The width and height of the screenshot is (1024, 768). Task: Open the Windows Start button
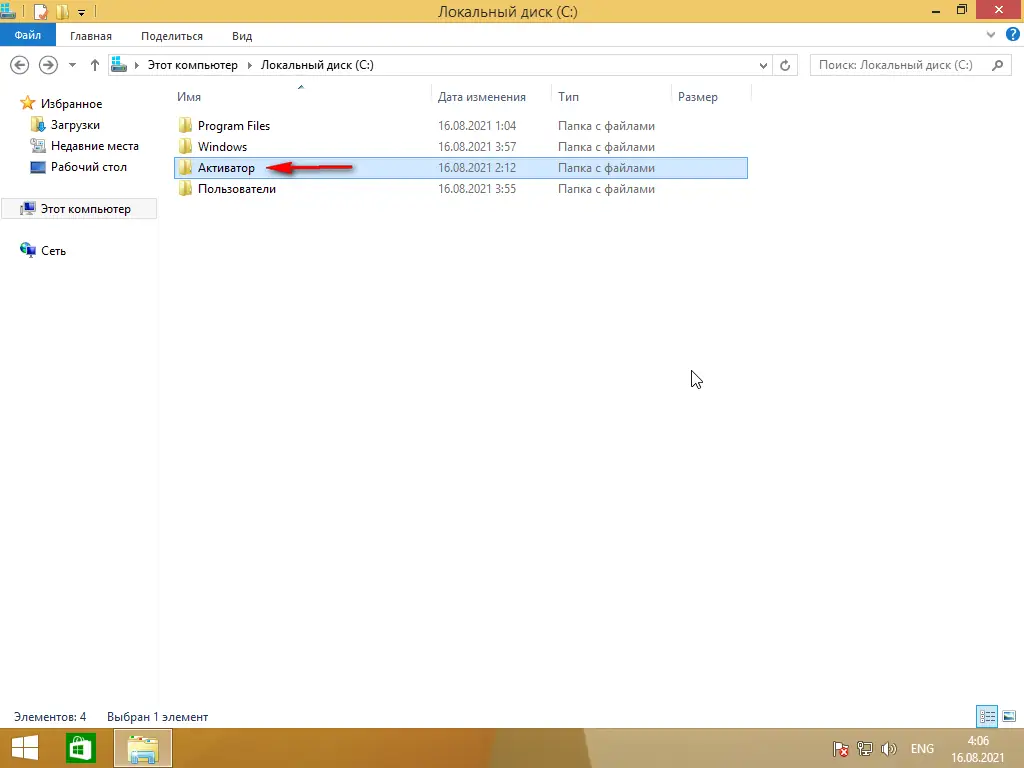(x=25, y=748)
